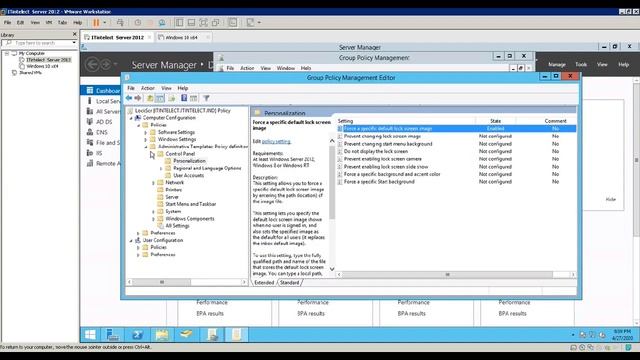Click the Server Manager back navigation arrow
This screenshot has width=640, height=360.
pyautogui.click(x=93, y=64)
